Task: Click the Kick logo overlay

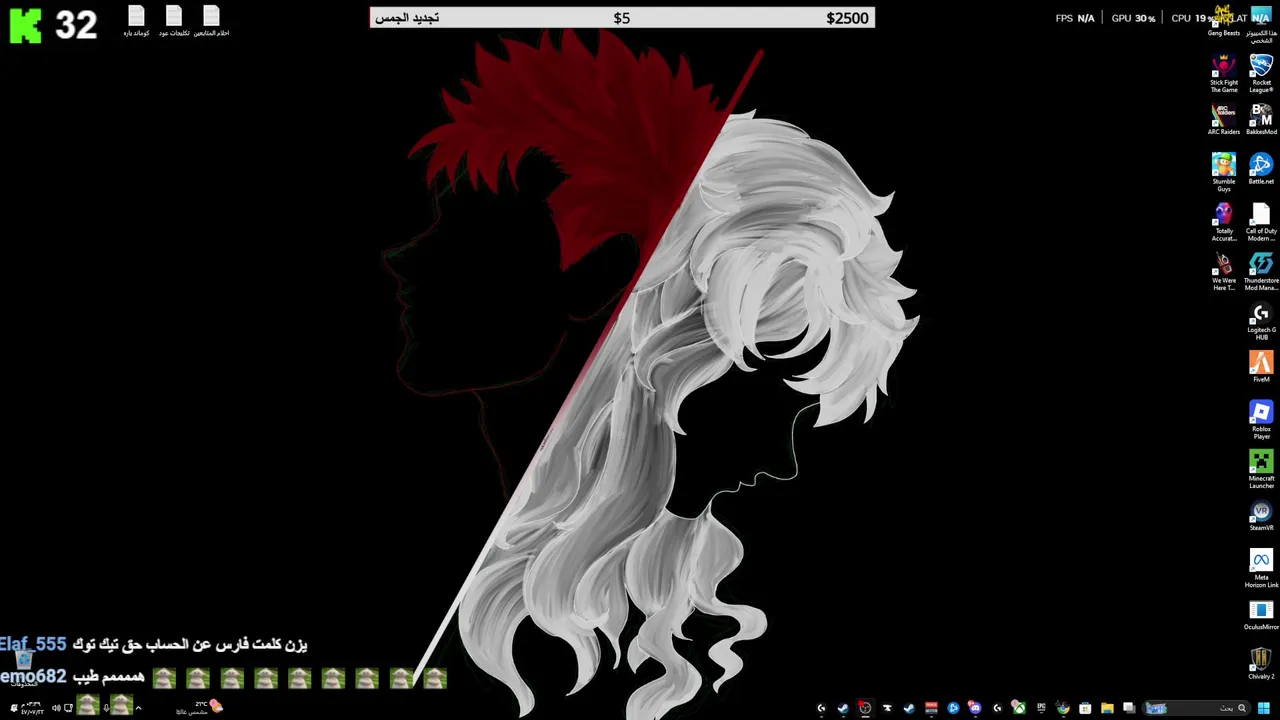Action: coord(26,24)
